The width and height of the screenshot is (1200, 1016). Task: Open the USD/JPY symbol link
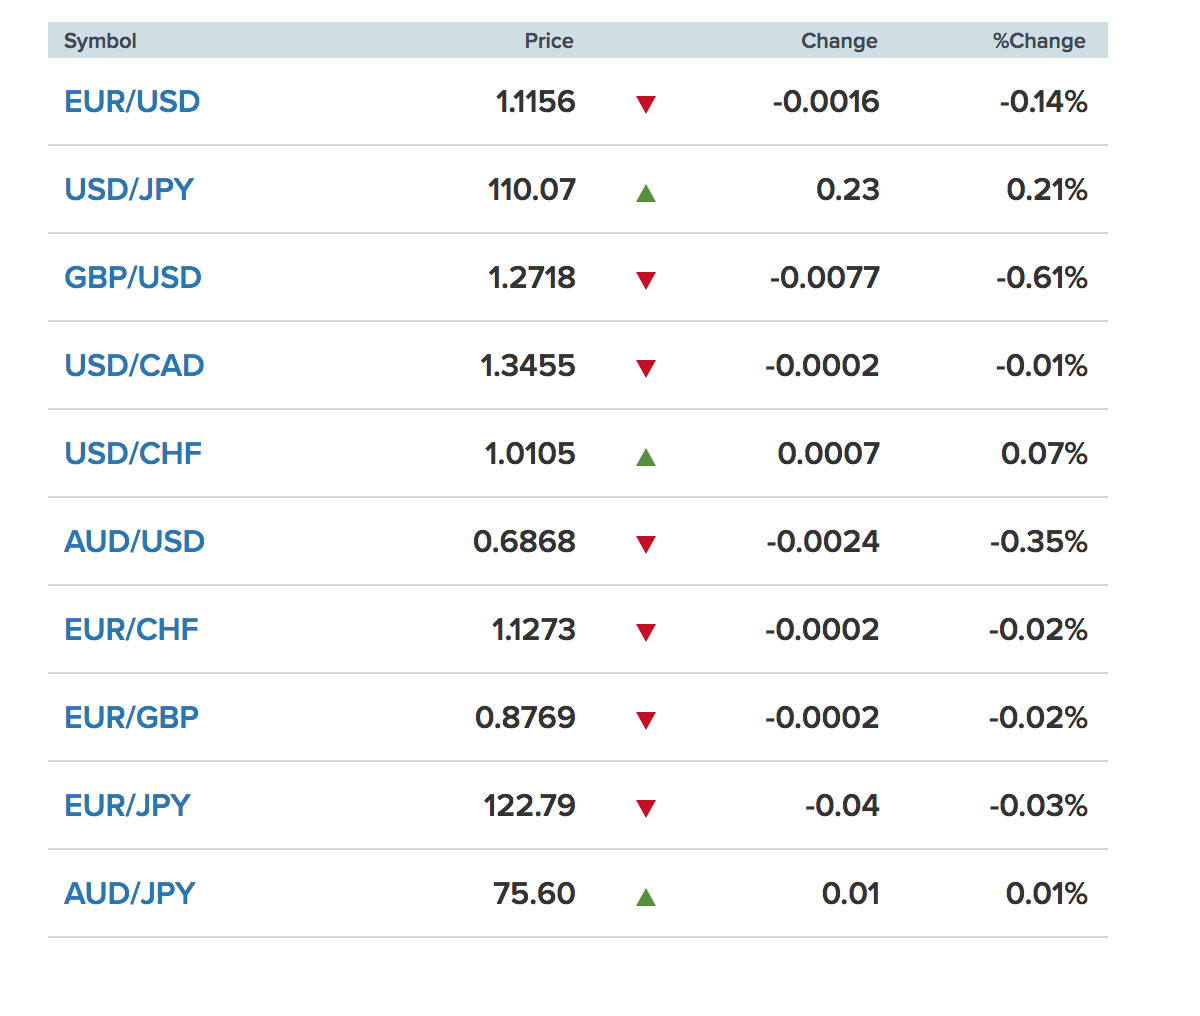click(129, 190)
